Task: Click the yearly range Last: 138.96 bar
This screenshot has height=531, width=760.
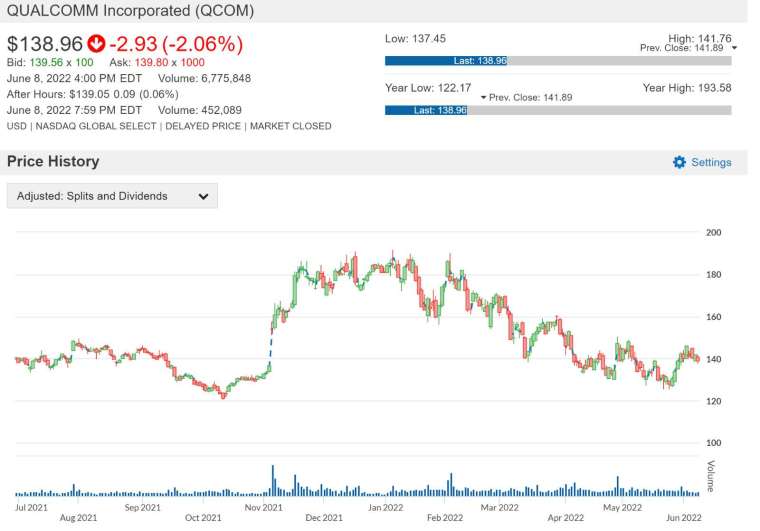Action: coord(426,110)
